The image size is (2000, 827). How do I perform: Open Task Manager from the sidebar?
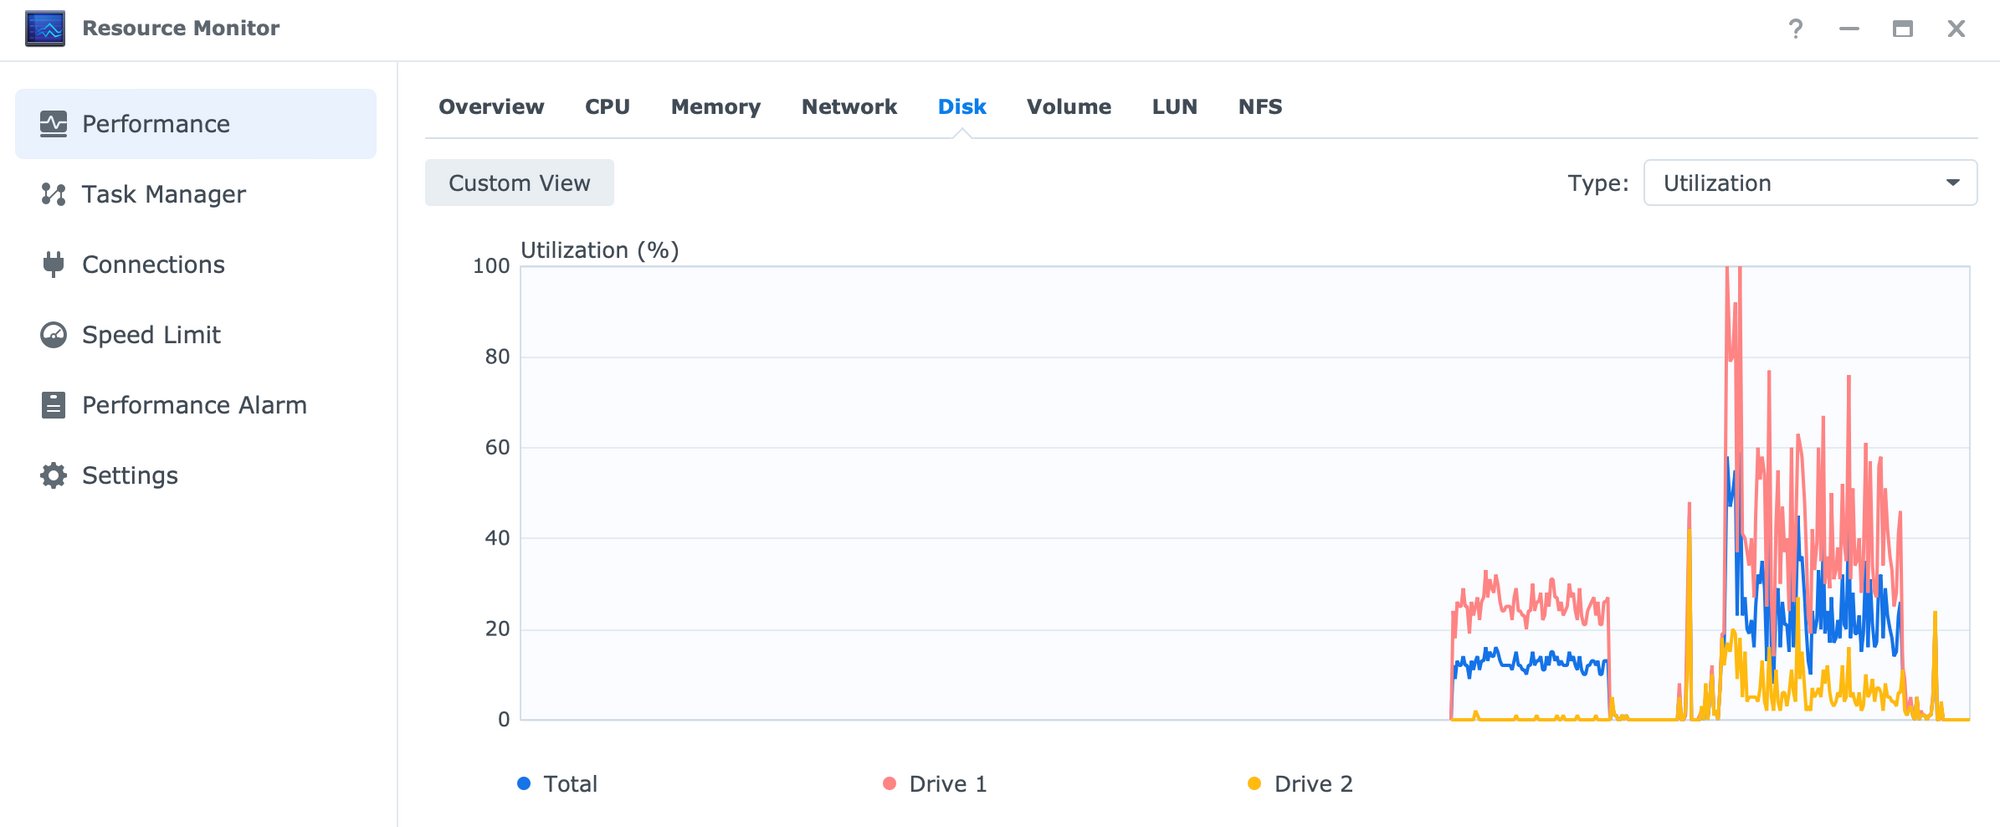[196, 194]
